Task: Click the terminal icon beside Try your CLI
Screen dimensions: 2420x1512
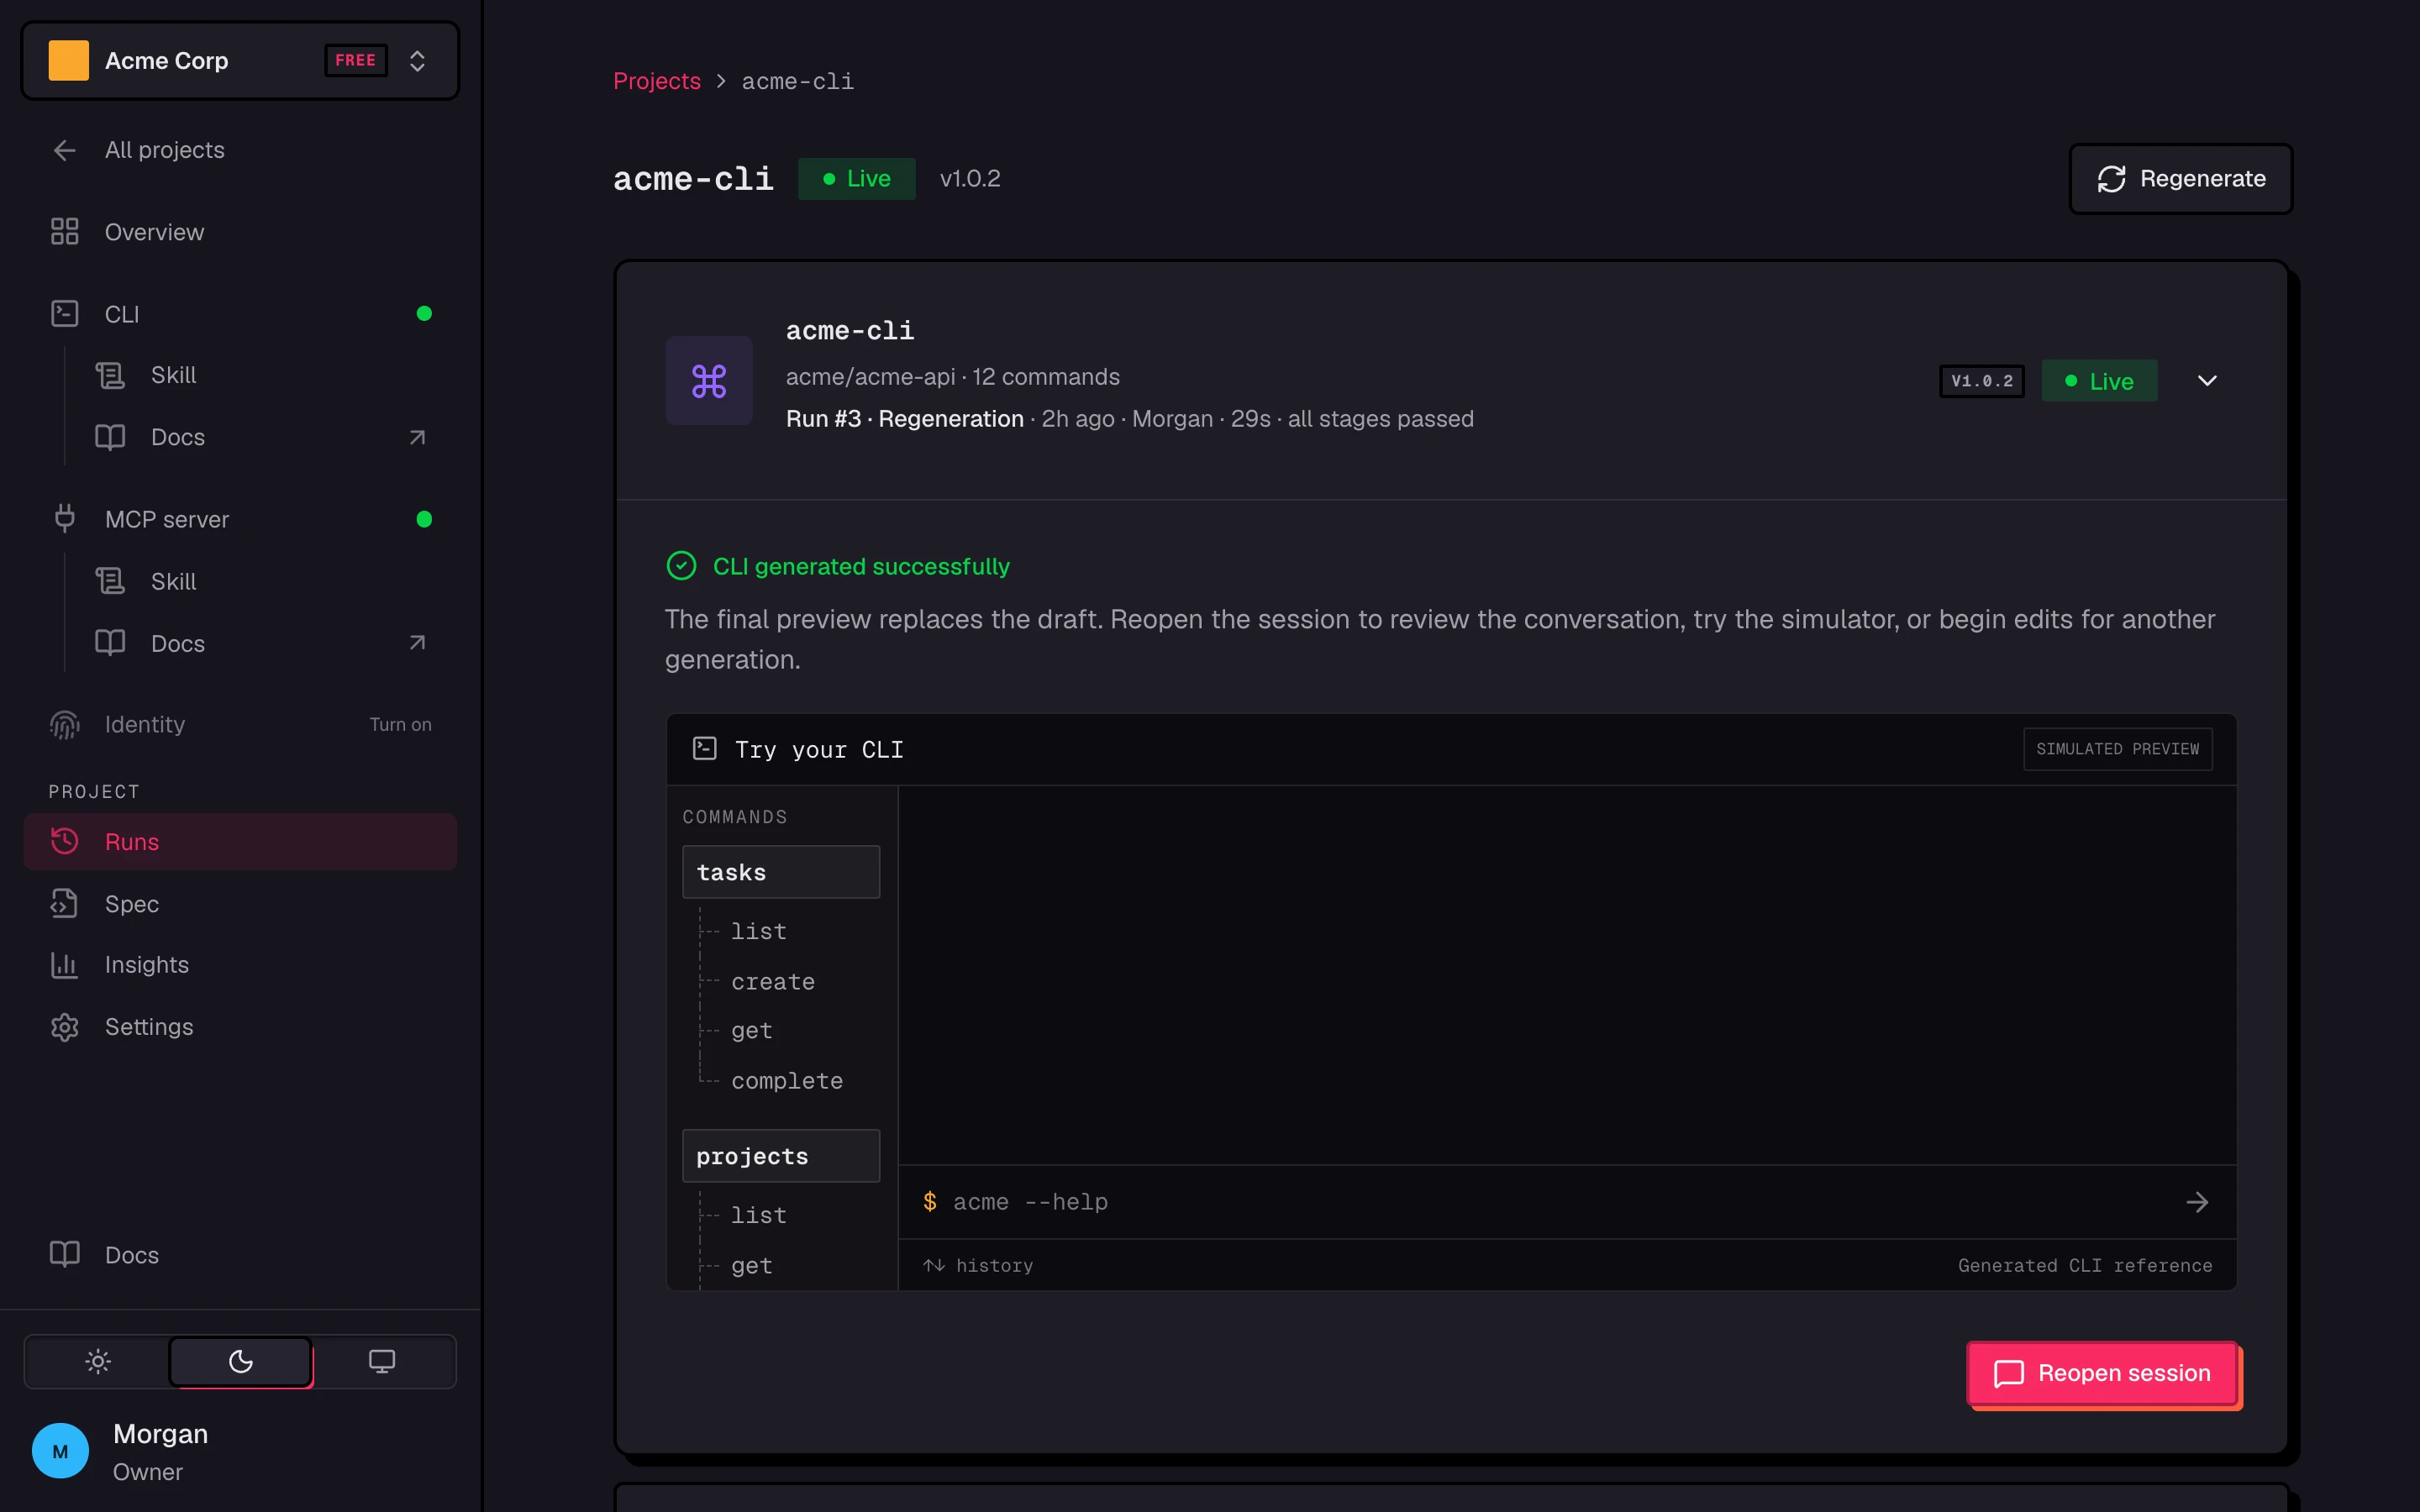Action: click(705, 749)
